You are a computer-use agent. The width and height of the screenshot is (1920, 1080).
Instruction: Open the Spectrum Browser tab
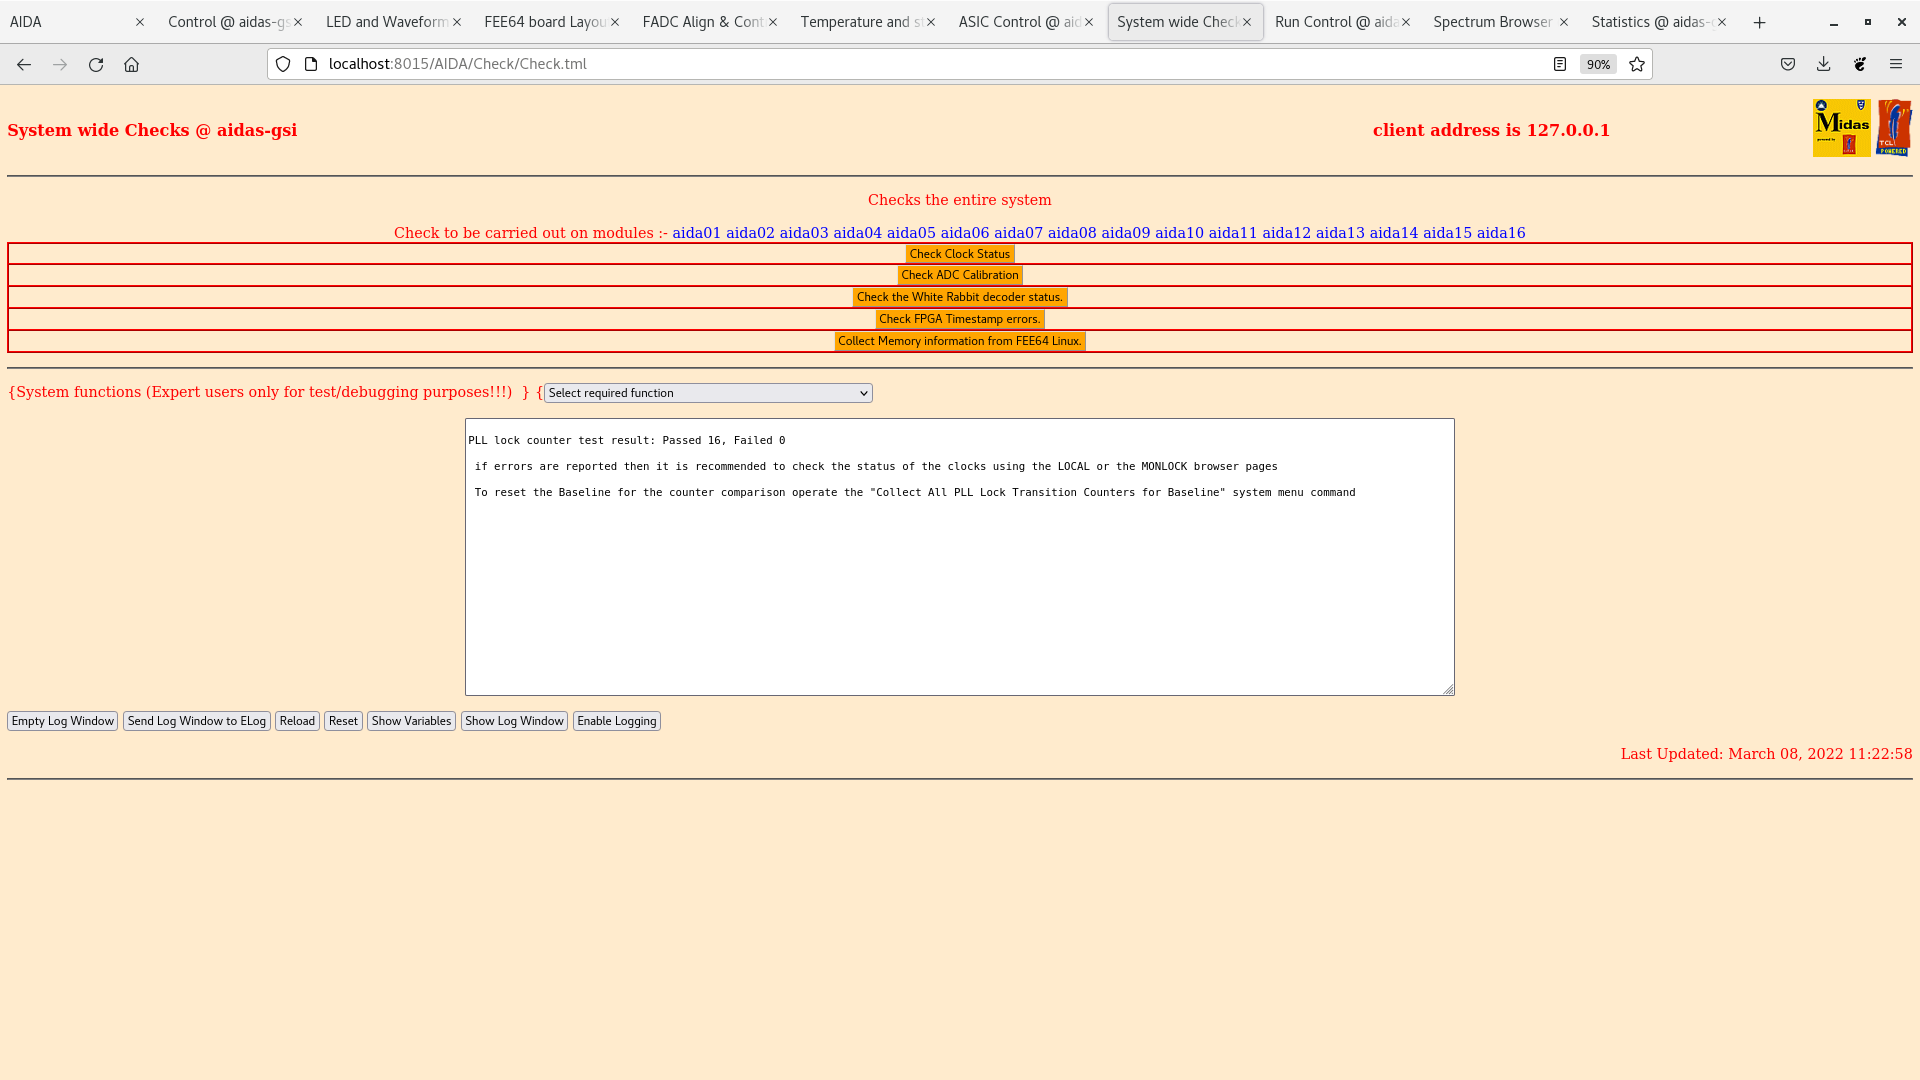coord(1491,22)
